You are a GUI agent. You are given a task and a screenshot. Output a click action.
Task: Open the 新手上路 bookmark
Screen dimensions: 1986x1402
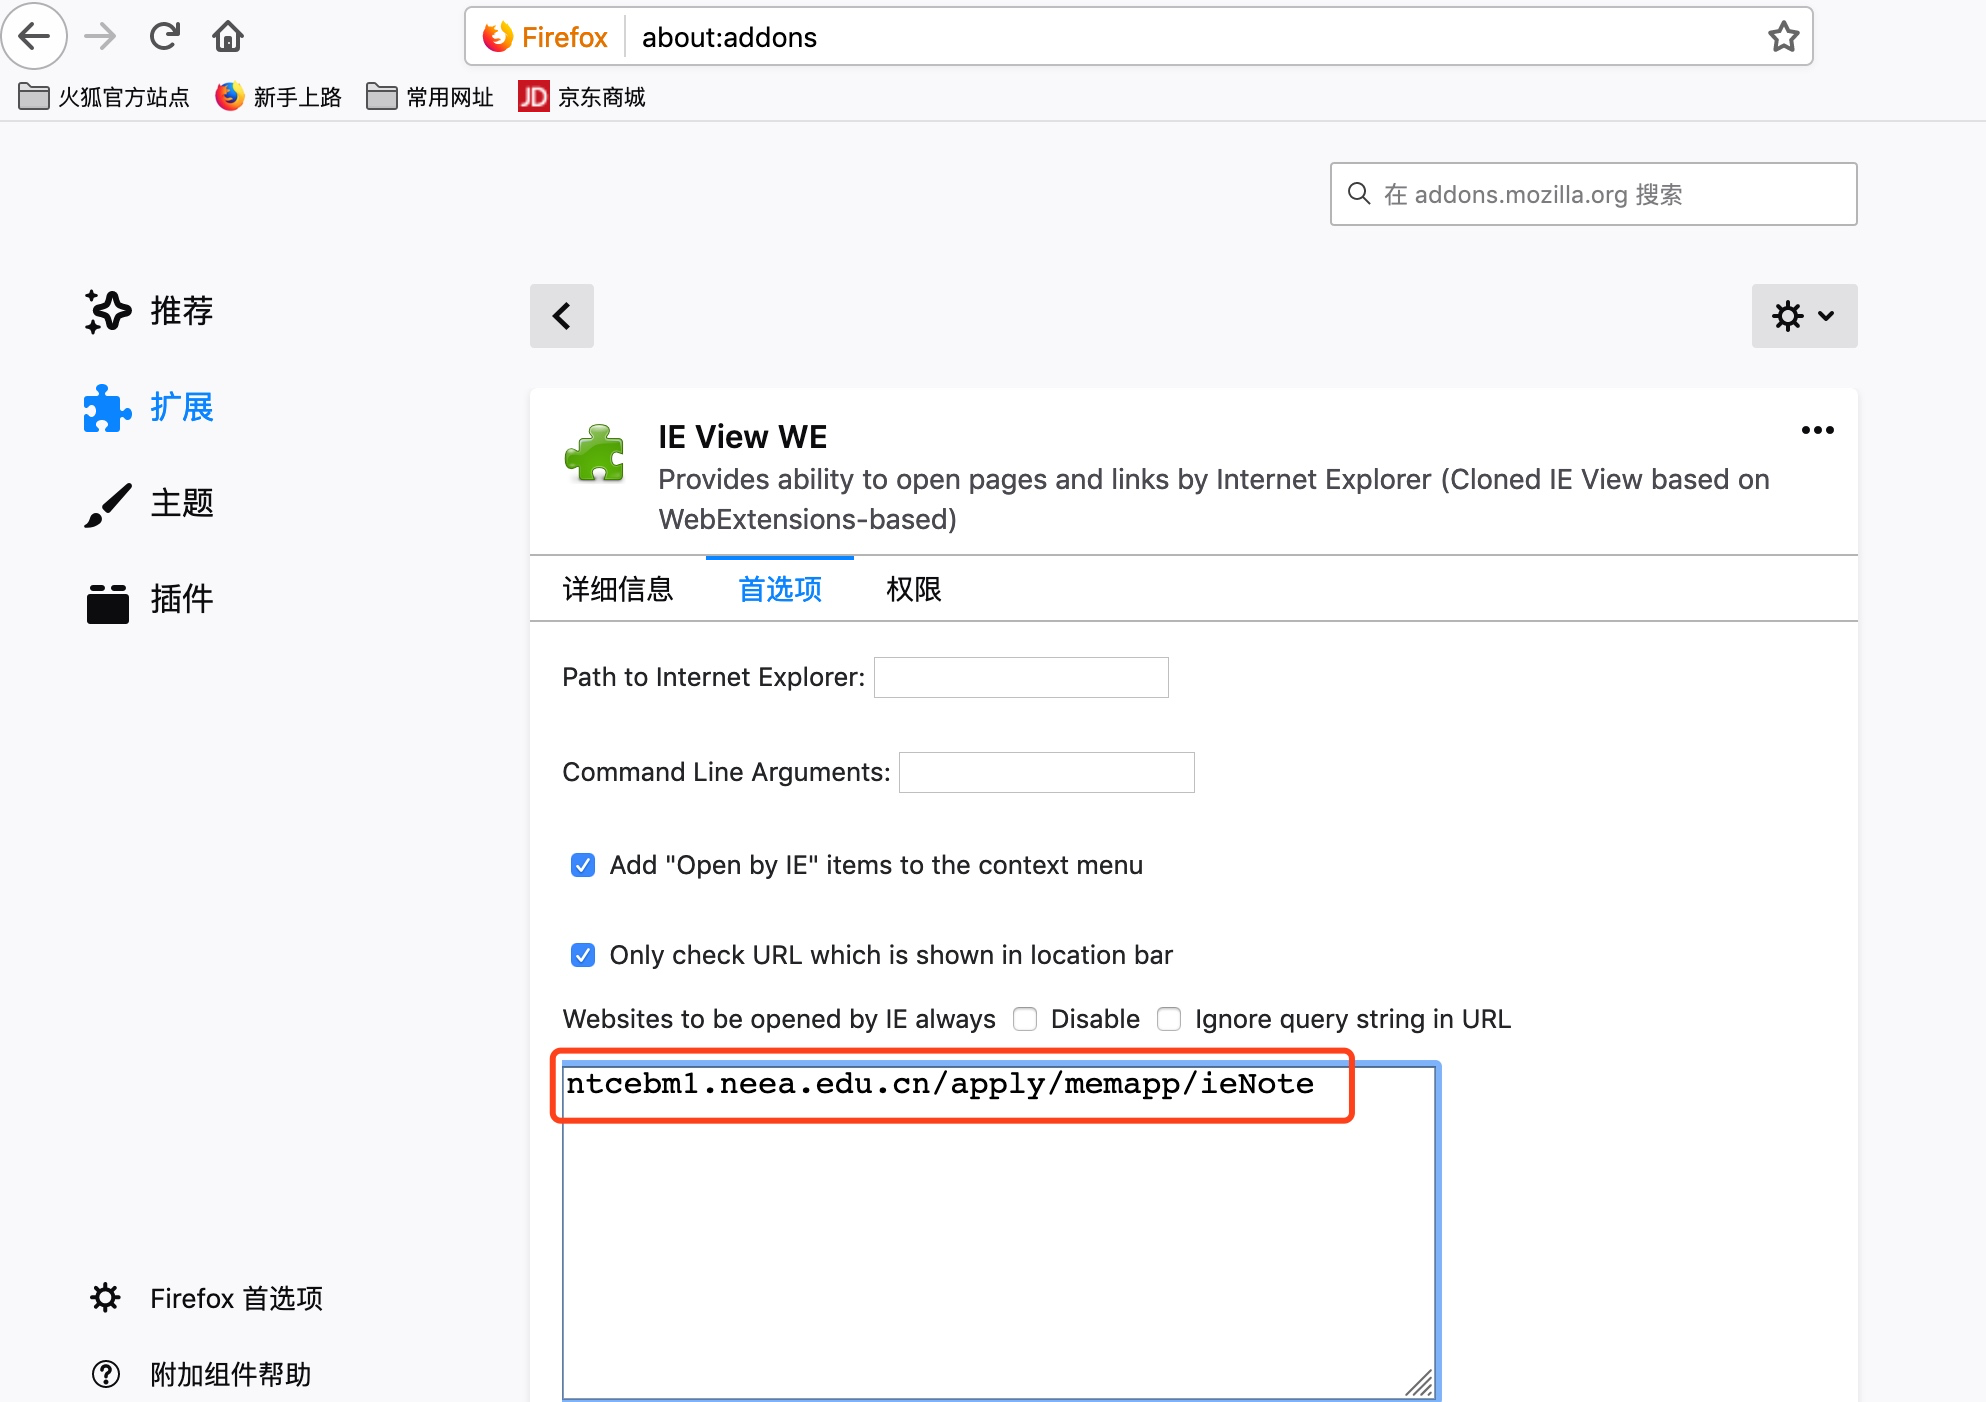tap(278, 97)
